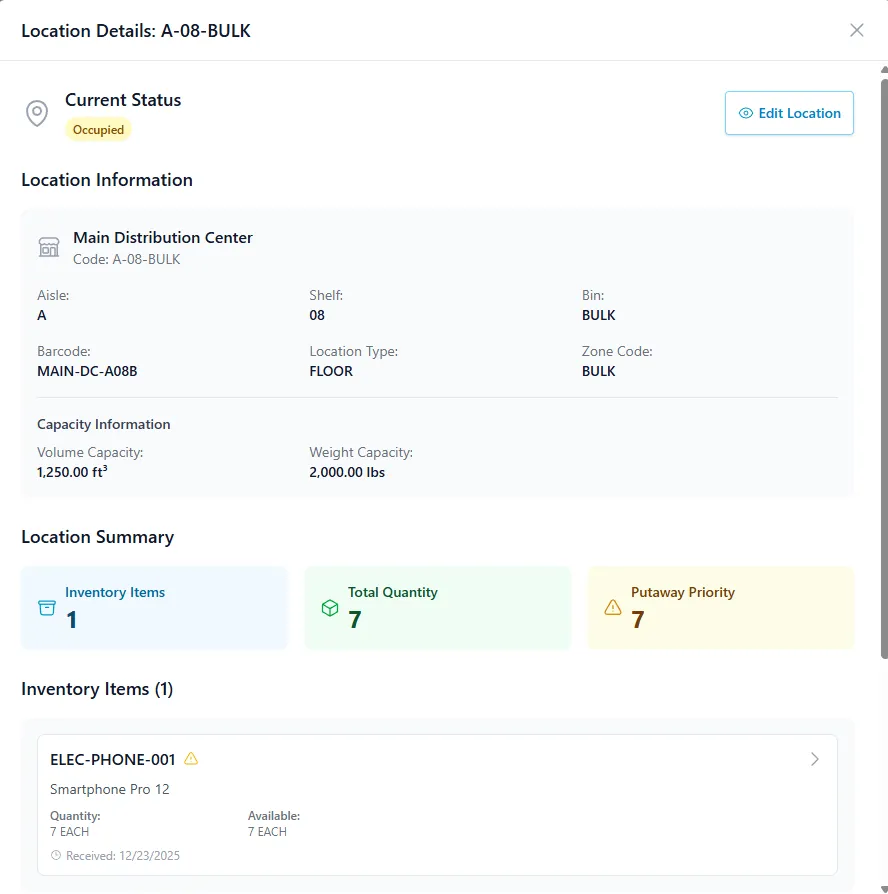The height and width of the screenshot is (894, 888).
Task: Select the Inventory Items summary card
Action: [x=154, y=607]
